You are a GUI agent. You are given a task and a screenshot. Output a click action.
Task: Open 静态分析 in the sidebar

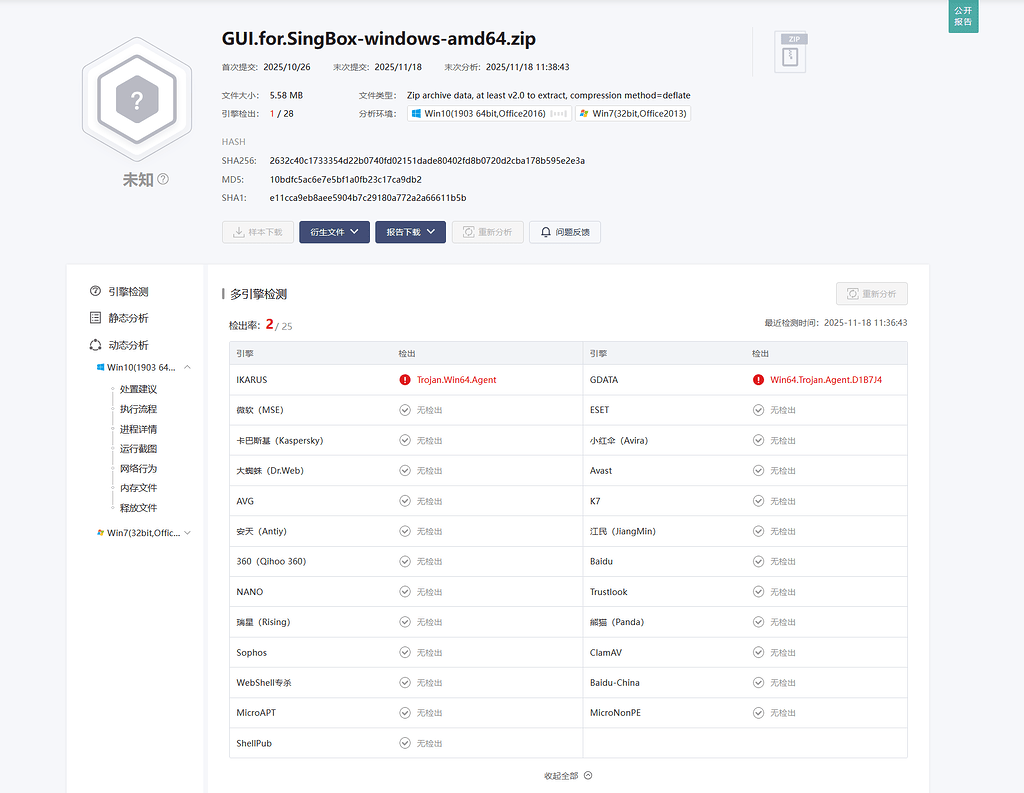(x=128, y=318)
